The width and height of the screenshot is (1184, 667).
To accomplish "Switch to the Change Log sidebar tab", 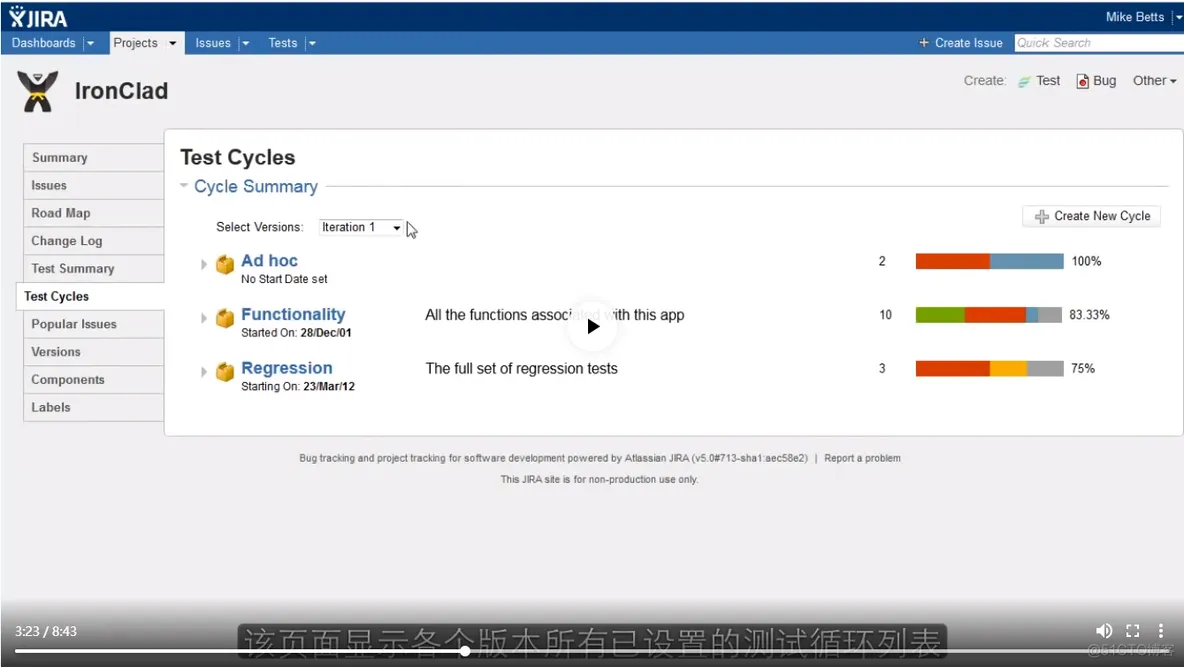I will pyautogui.click(x=94, y=240).
